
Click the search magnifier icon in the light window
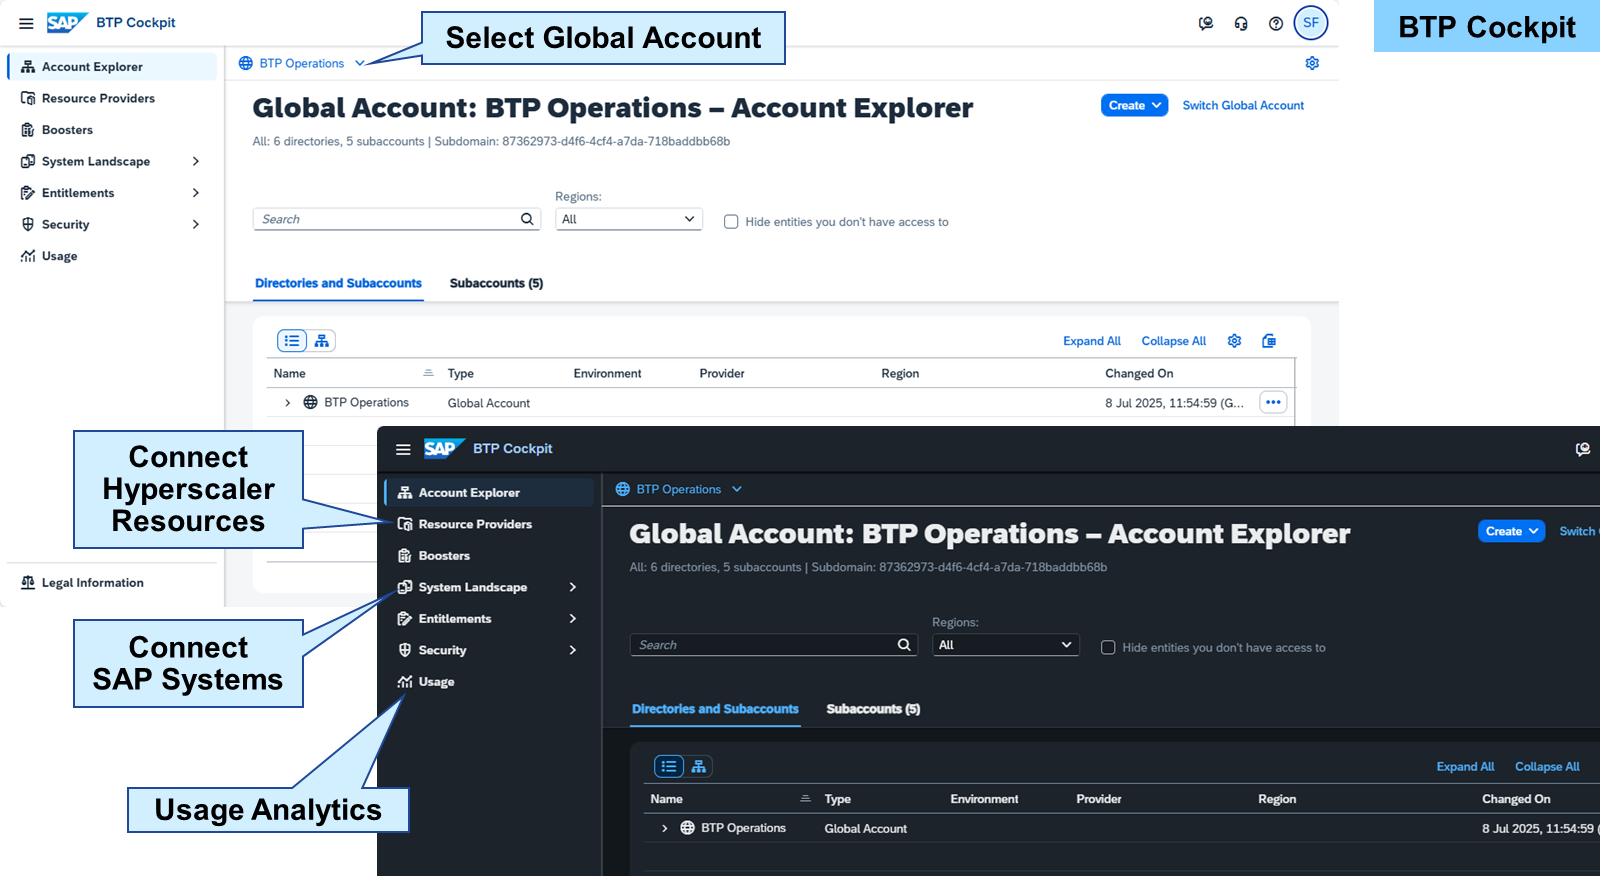(527, 219)
